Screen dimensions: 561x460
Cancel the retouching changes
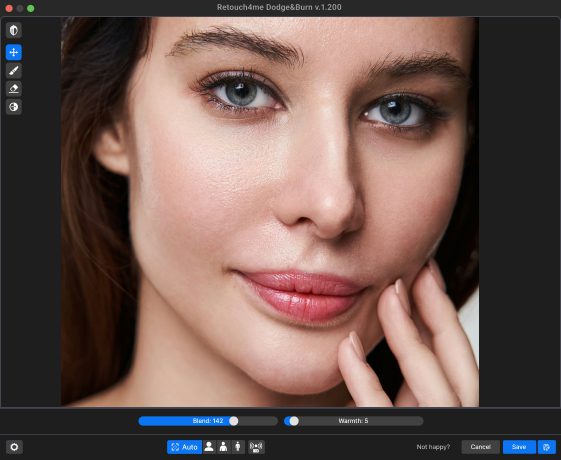click(480, 447)
